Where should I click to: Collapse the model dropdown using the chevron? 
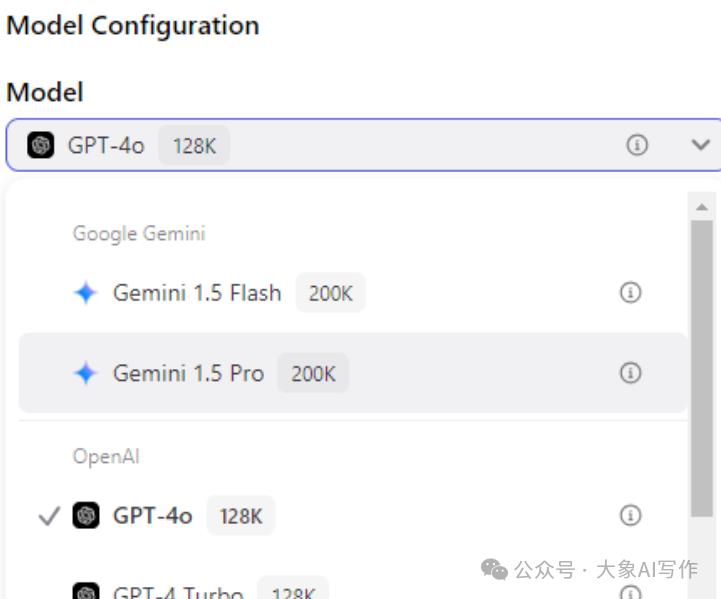(701, 145)
